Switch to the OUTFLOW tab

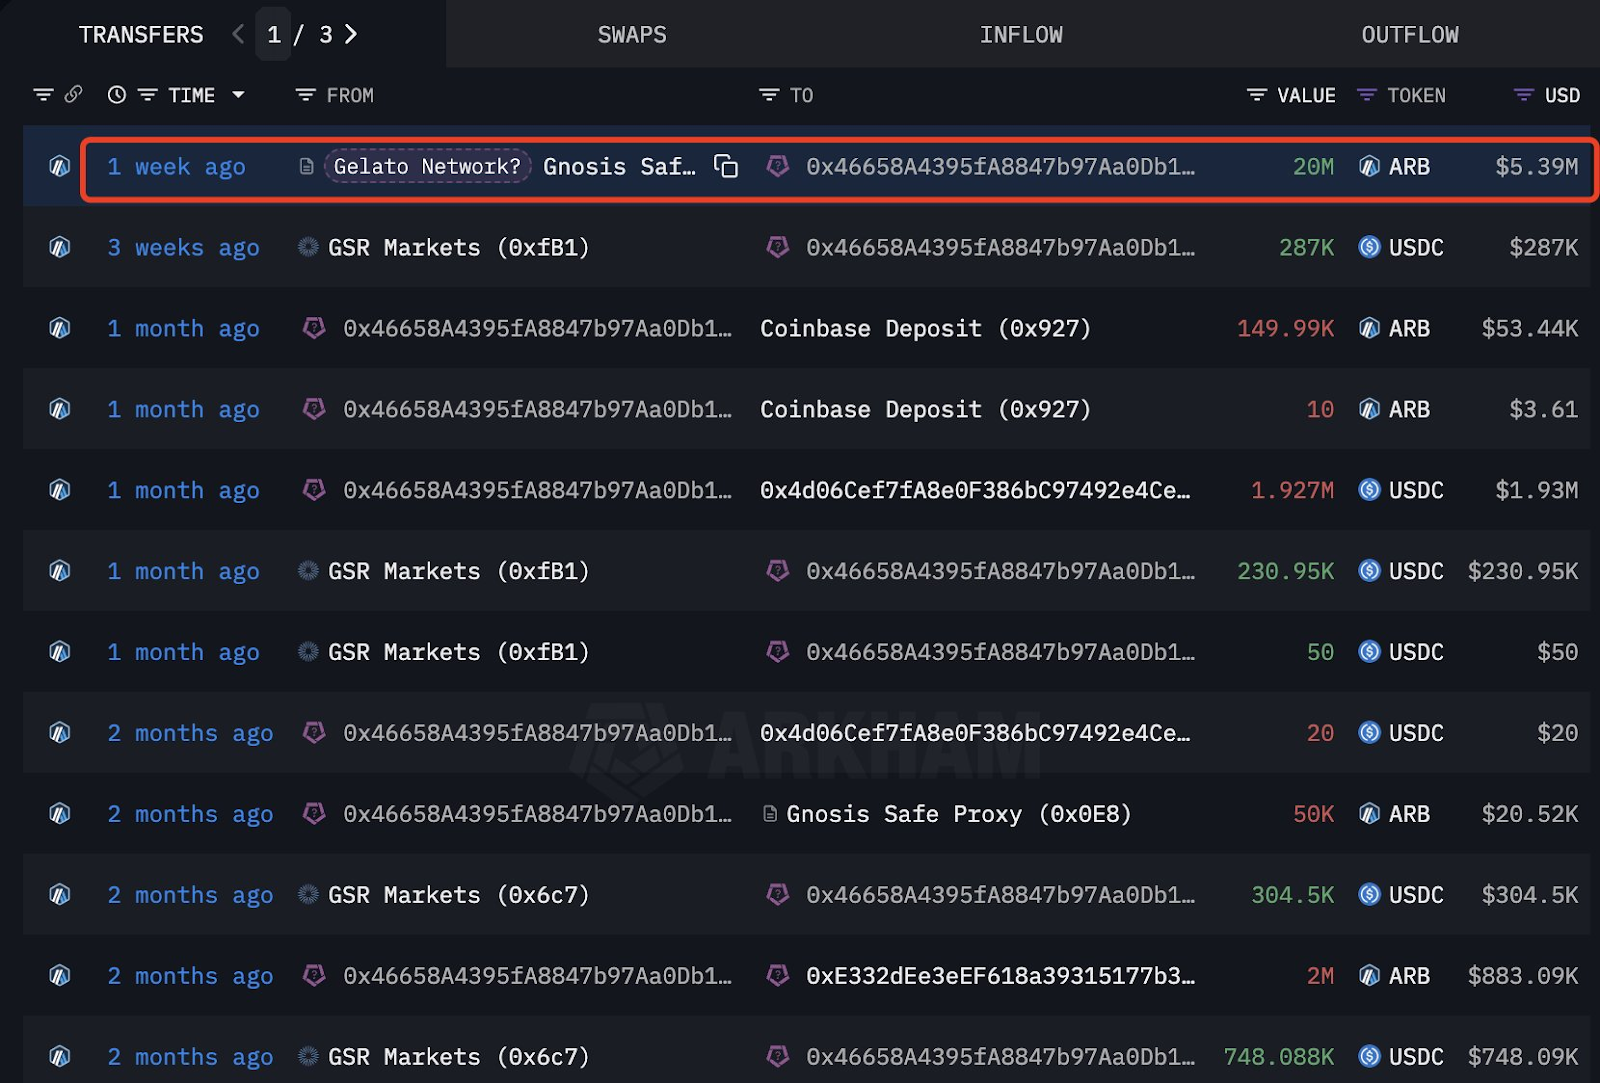click(1410, 35)
